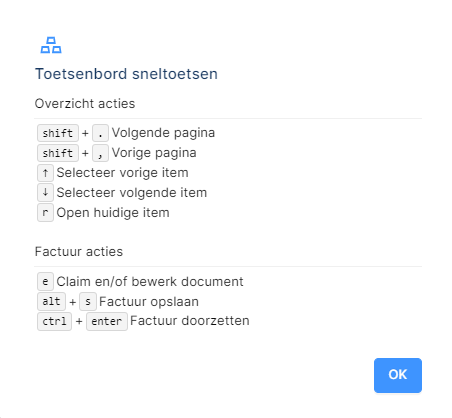Viewport: 452px width, 418px height.
Task: Click the 'ctrl' key badge
Action: [54, 321]
